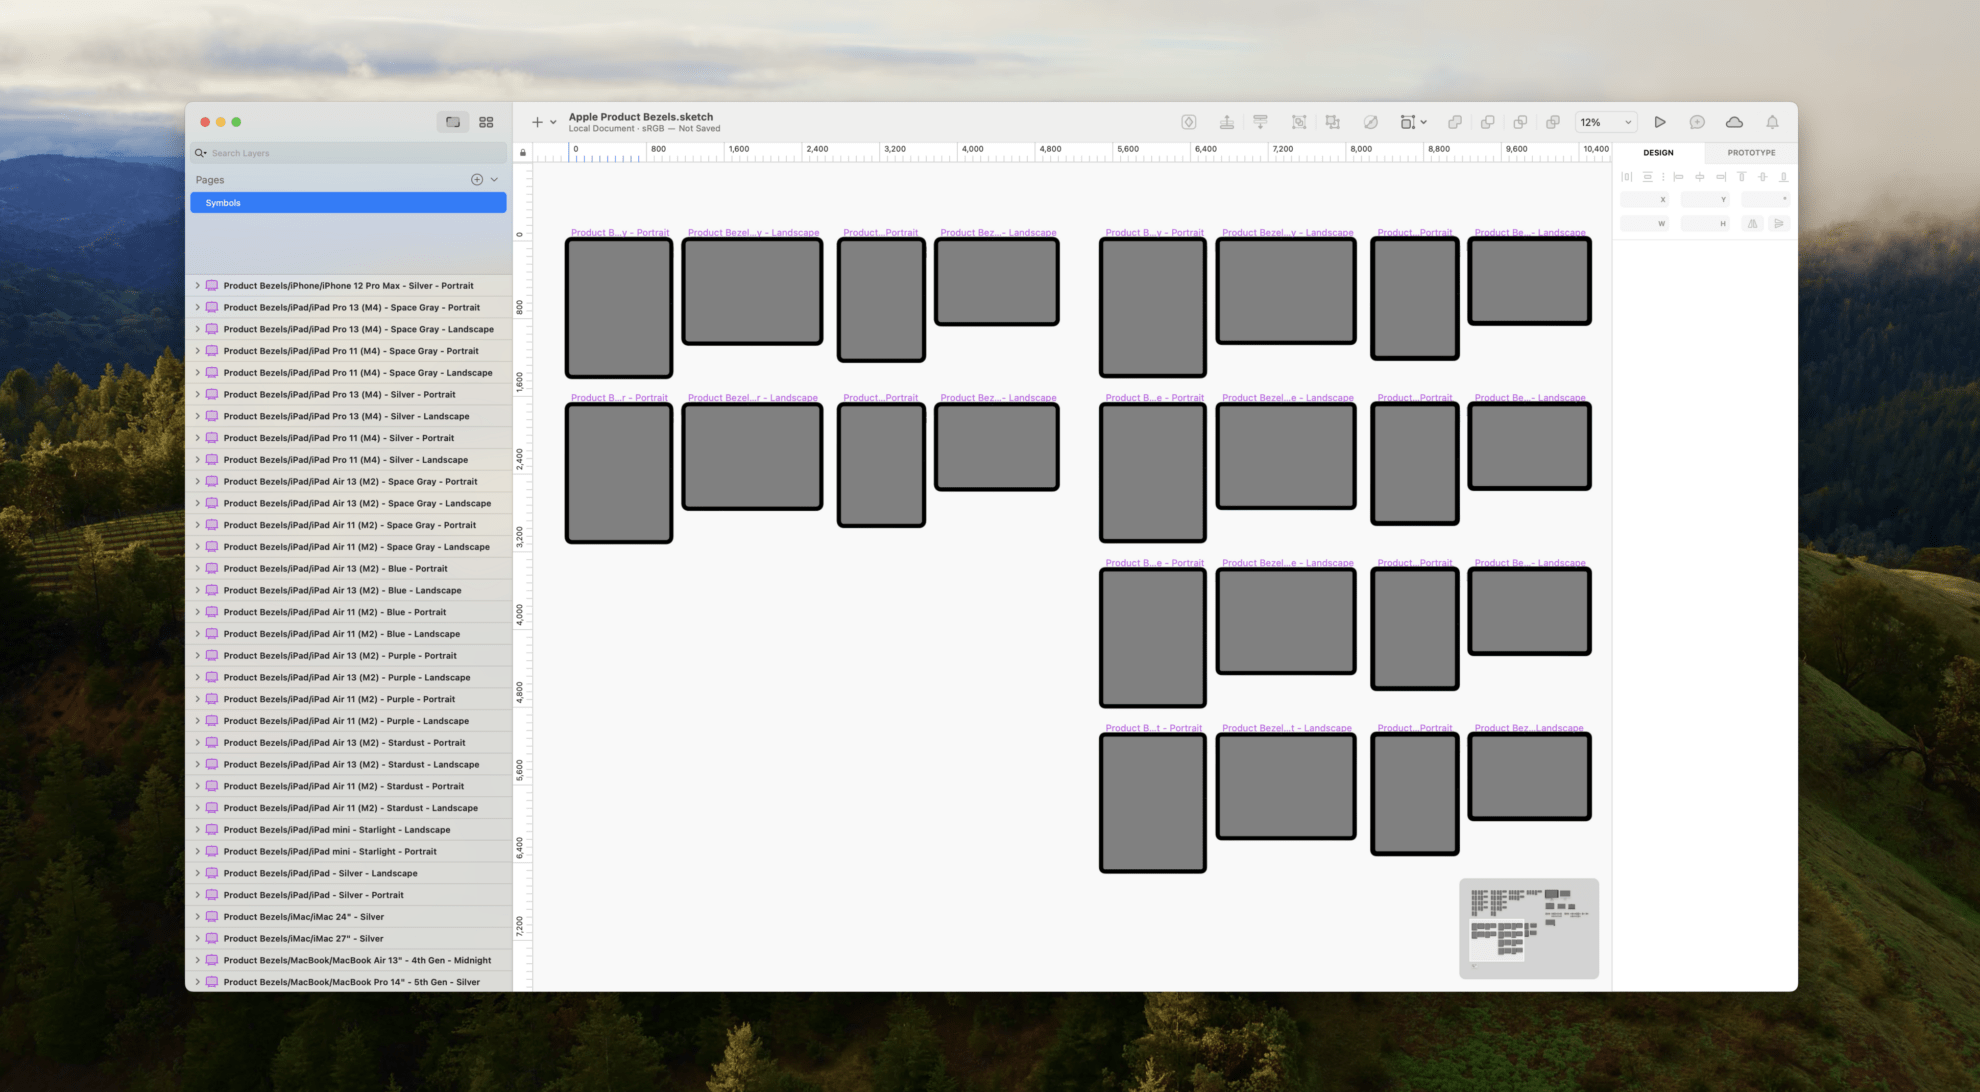Click the Mask toolbar icon
Screen dimensions: 1980x1092
pos(1370,122)
